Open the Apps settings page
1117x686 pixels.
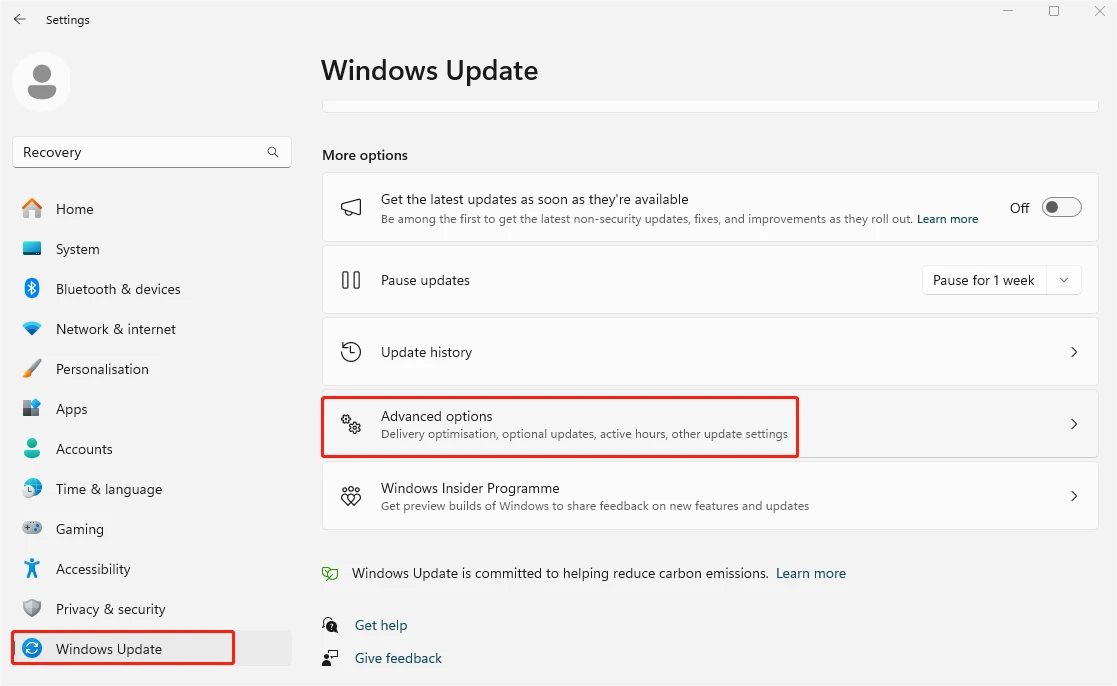[x=152, y=408]
